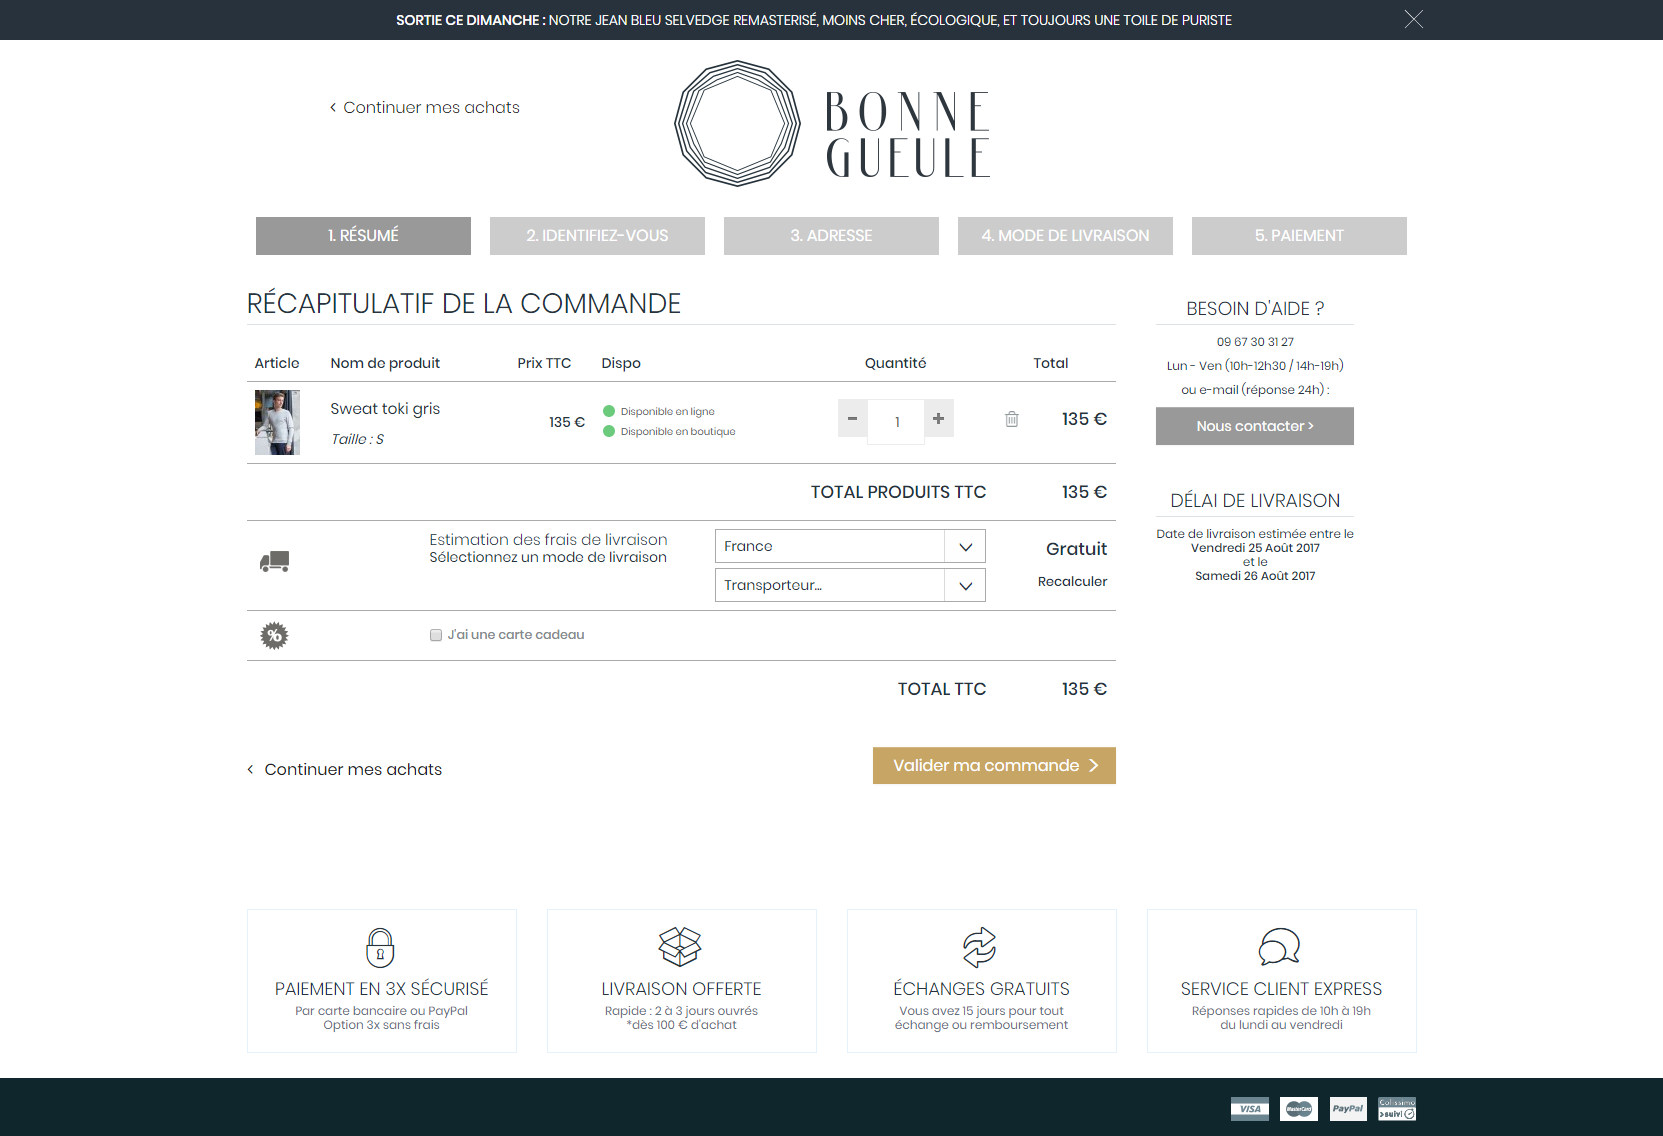The width and height of the screenshot is (1663, 1136).
Task: Go to the 2. Identifiez-vous step
Action: 597,236
